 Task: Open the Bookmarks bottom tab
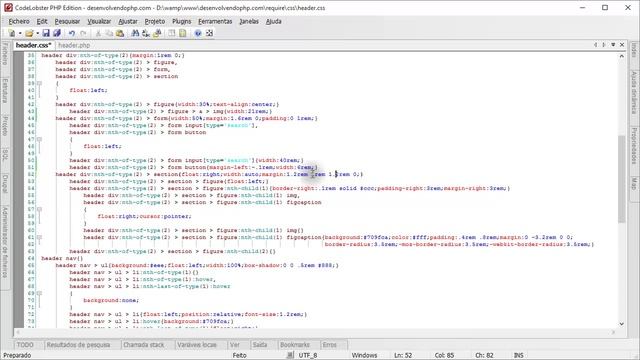tap(295, 345)
